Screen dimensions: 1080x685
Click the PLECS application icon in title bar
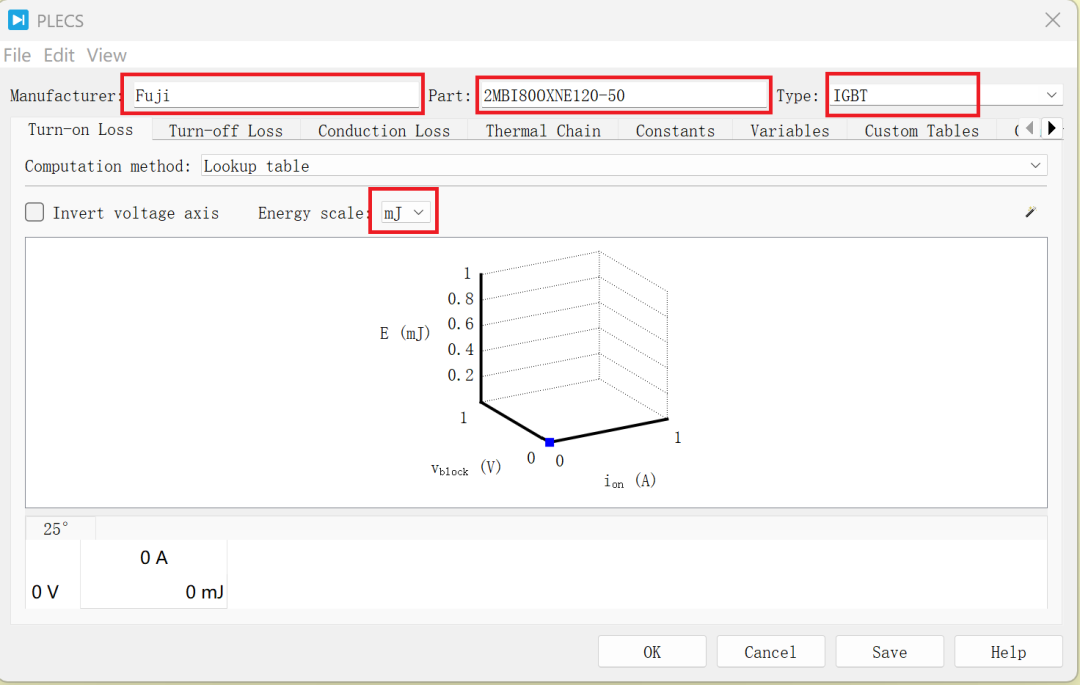tap(18, 20)
